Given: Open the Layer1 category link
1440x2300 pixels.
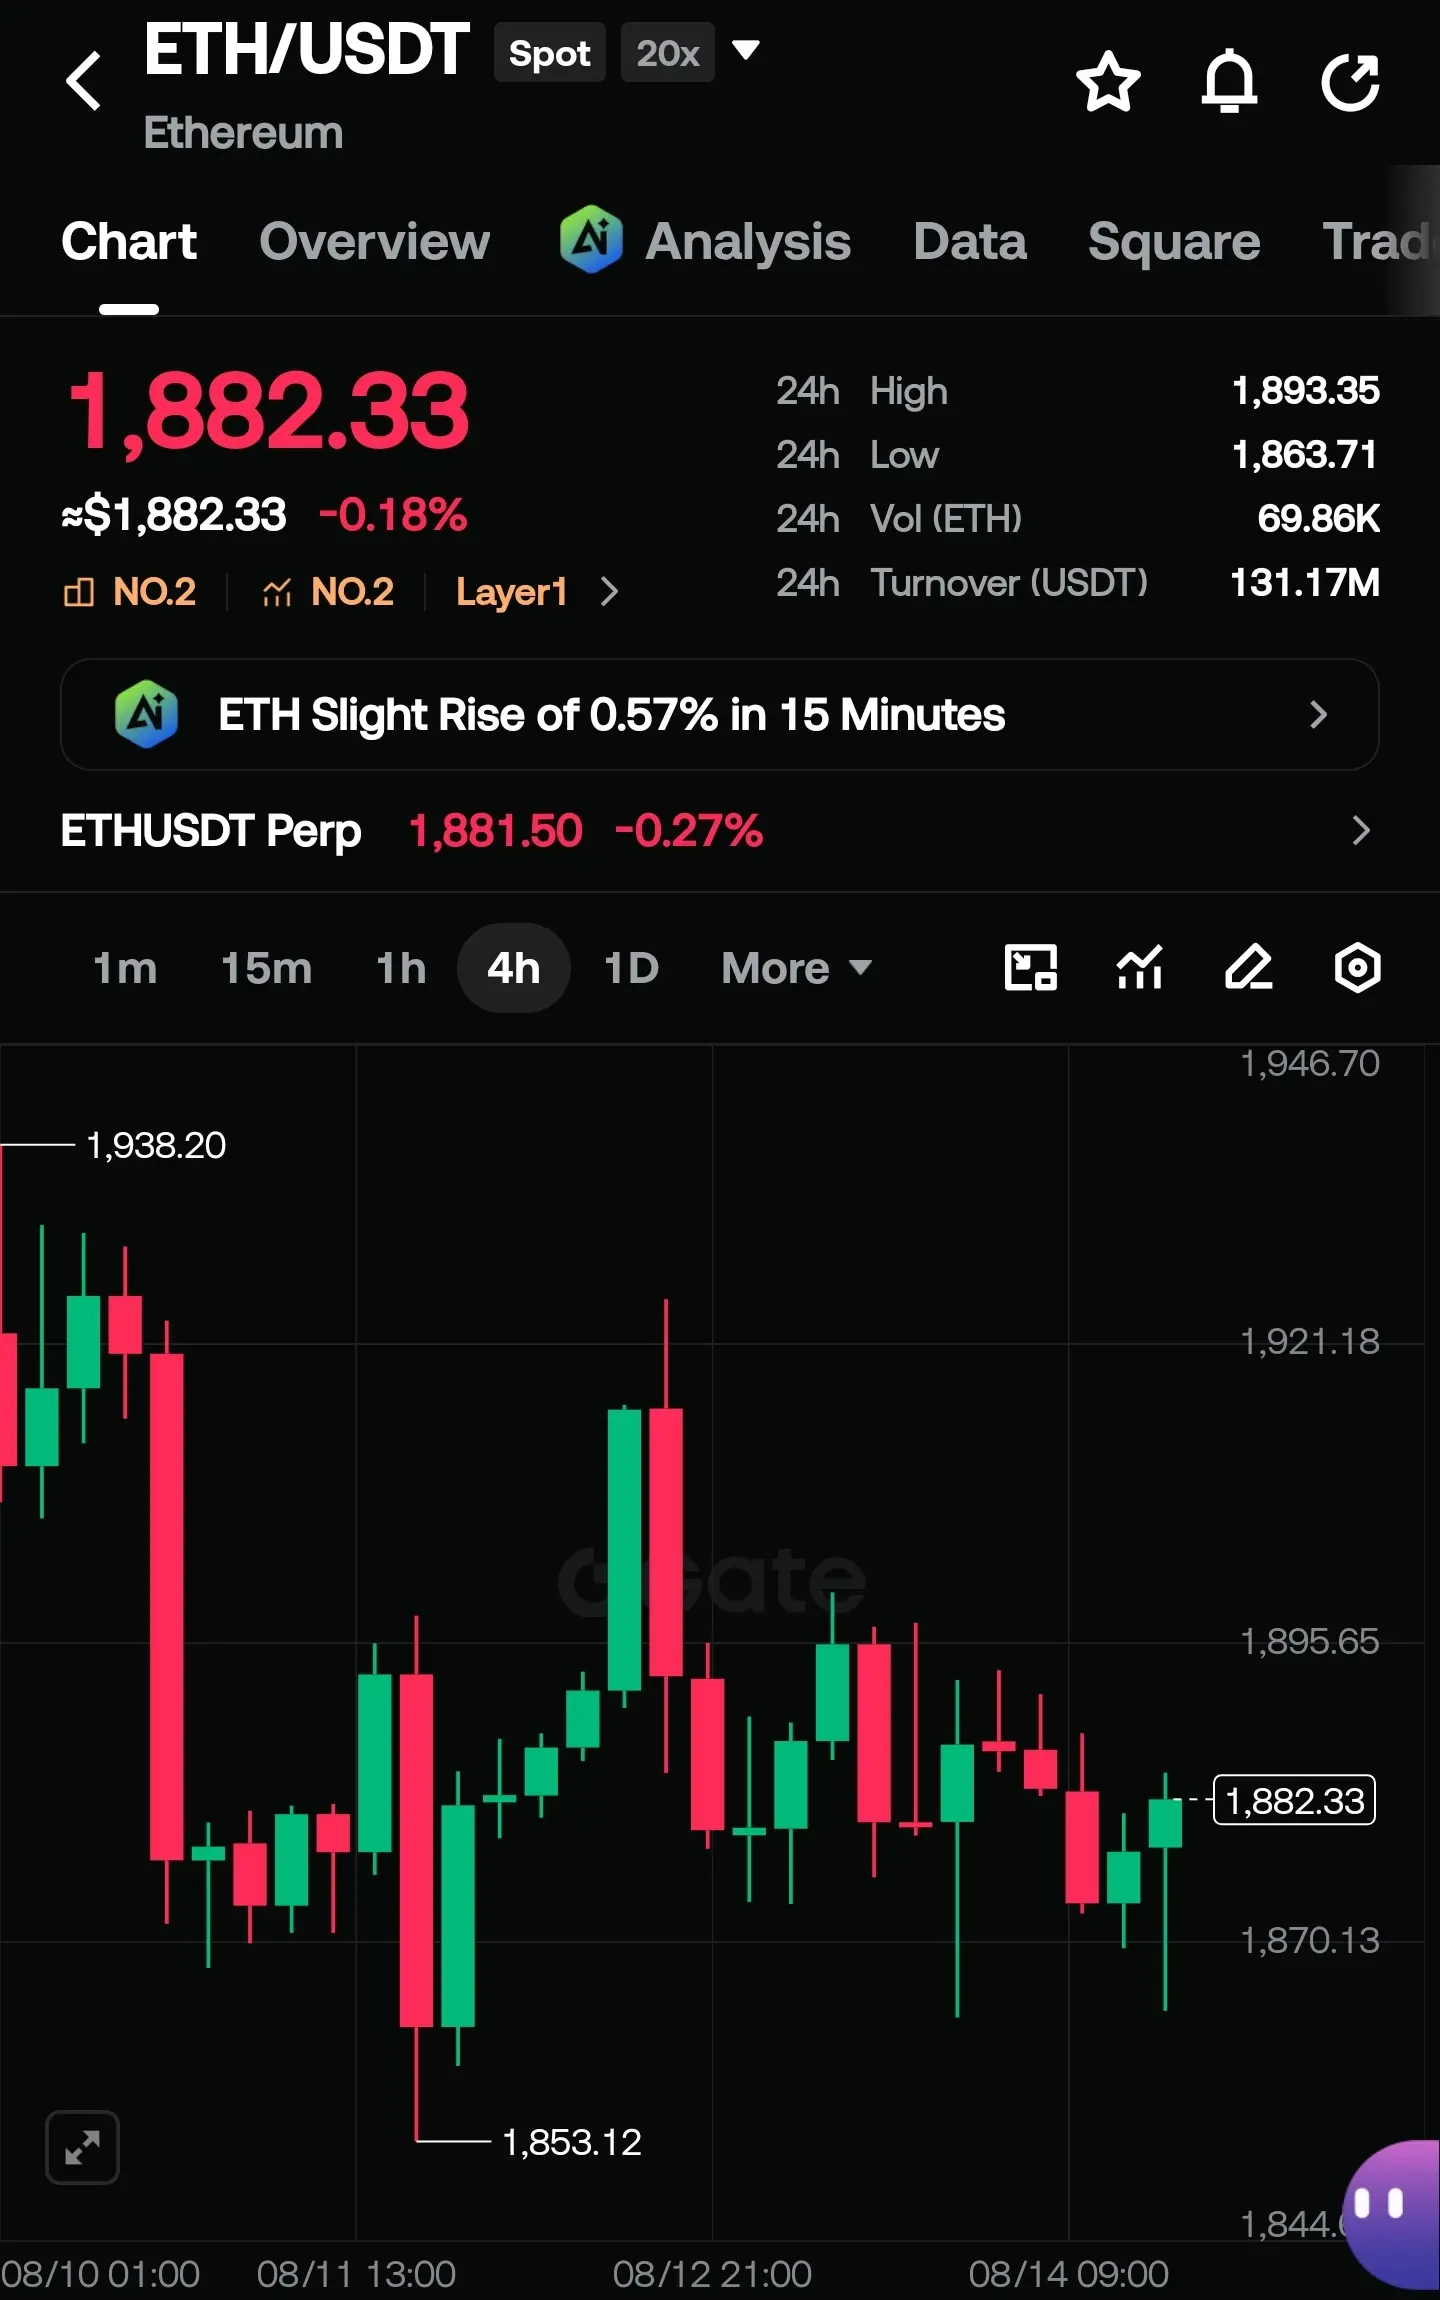Looking at the screenshot, I should (512, 592).
